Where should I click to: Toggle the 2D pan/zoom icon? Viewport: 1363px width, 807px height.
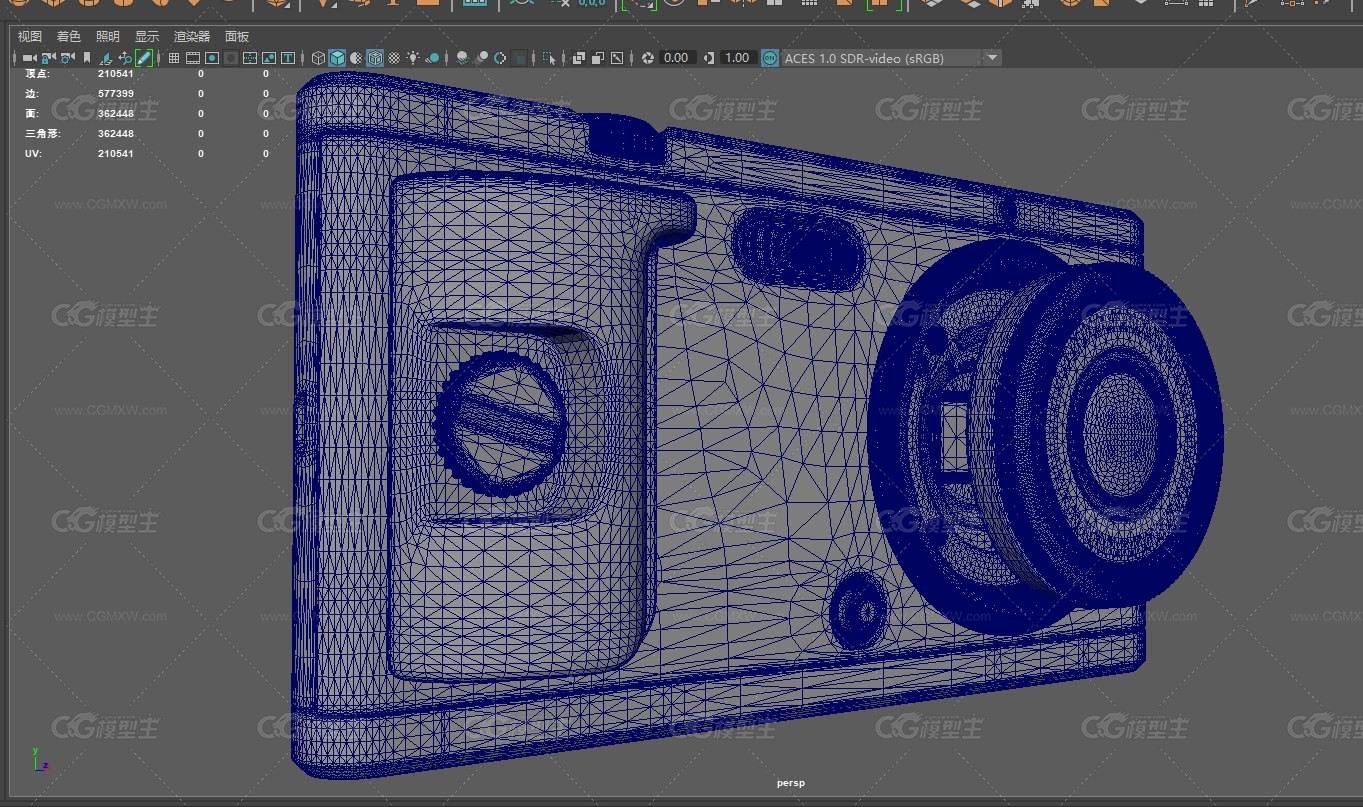tap(124, 58)
